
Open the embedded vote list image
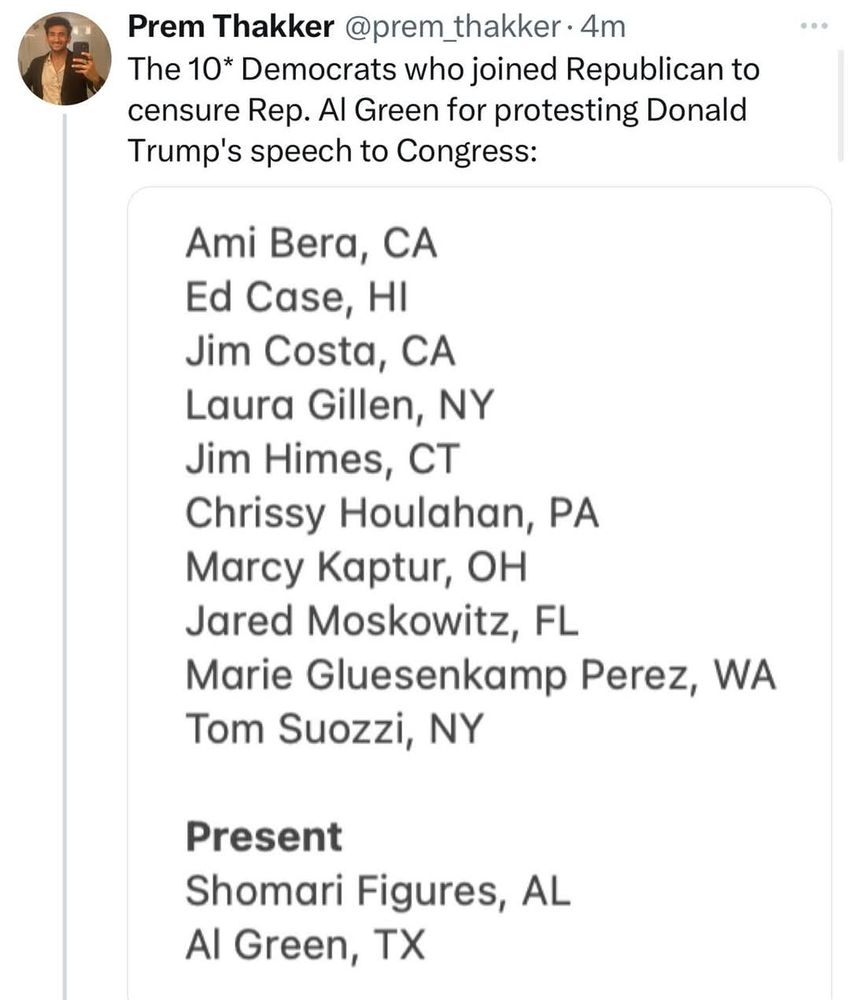pyautogui.click(x=480, y=593)
